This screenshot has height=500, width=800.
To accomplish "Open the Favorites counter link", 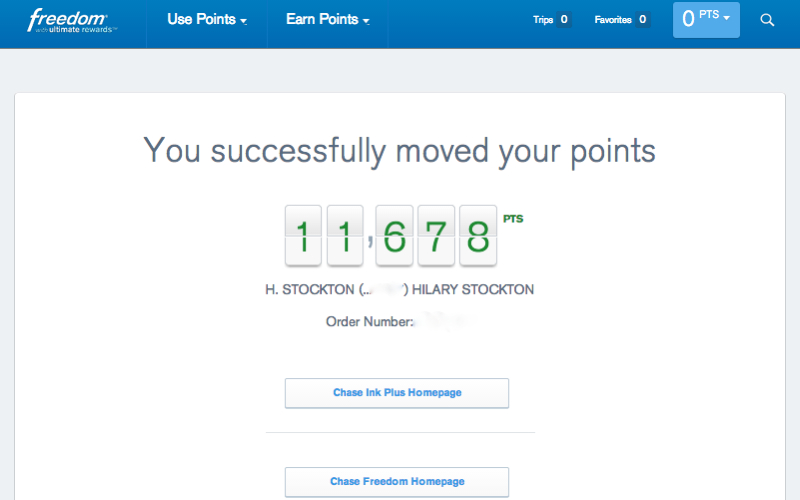I will click(622, 19).
